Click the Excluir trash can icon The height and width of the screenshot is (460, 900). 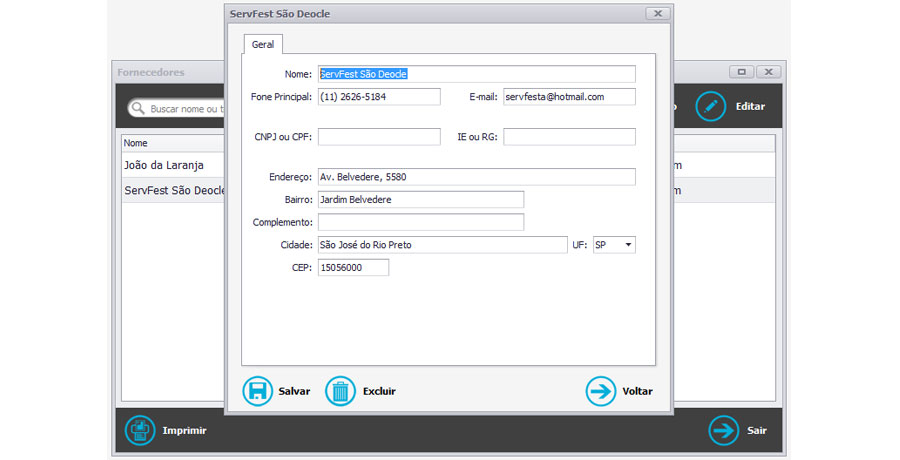coord(340,391)
